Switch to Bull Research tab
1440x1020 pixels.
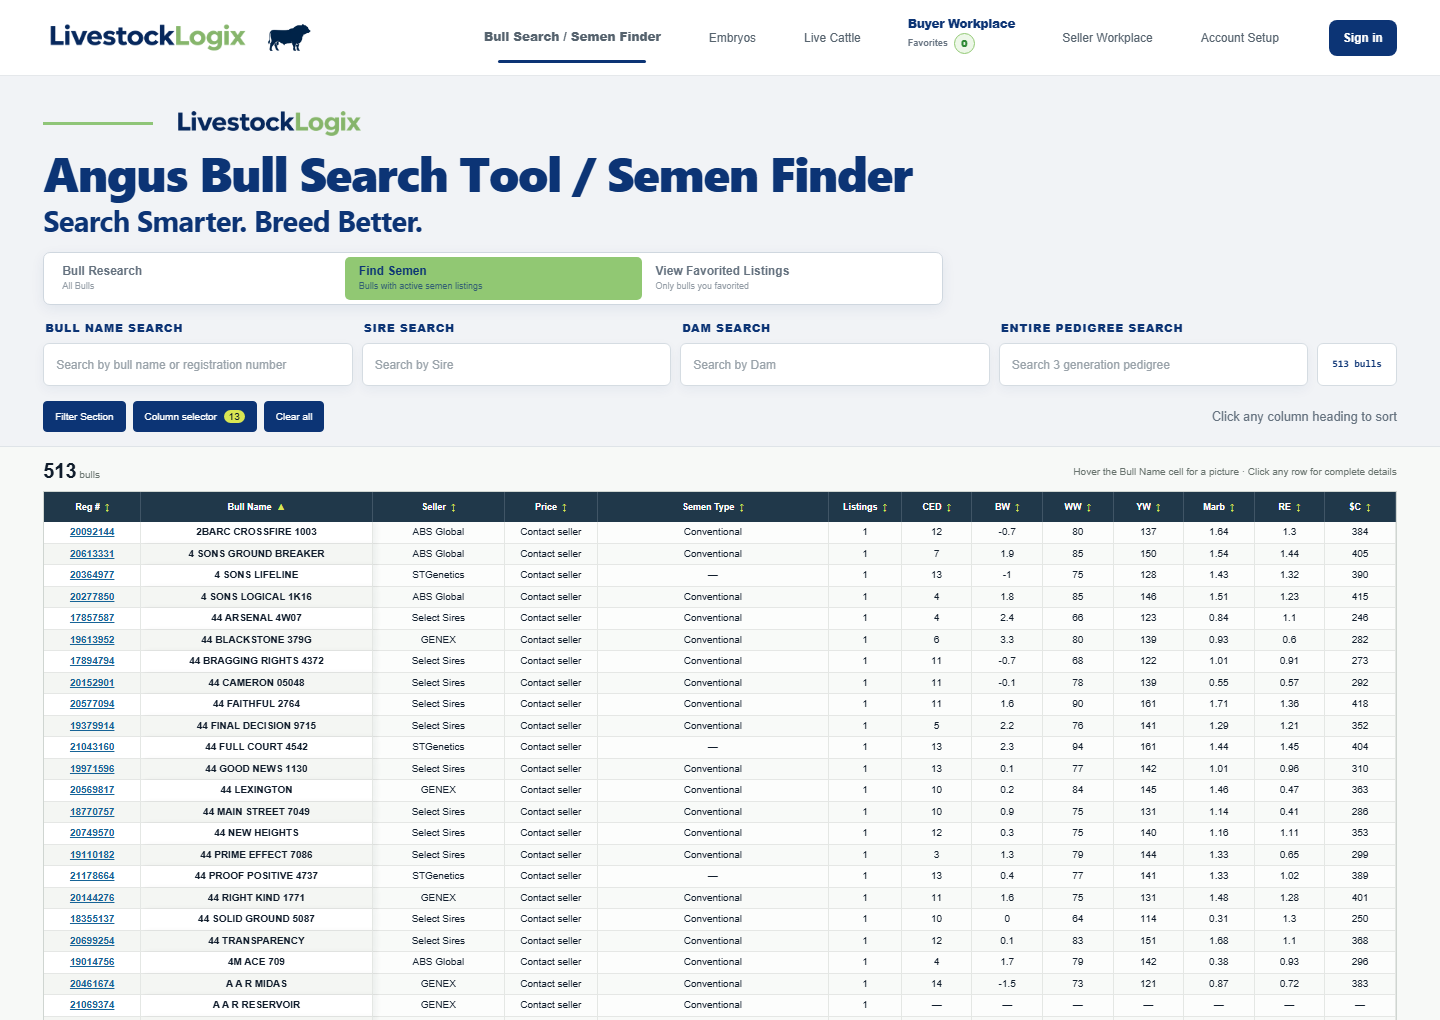[x=196, y=278]
